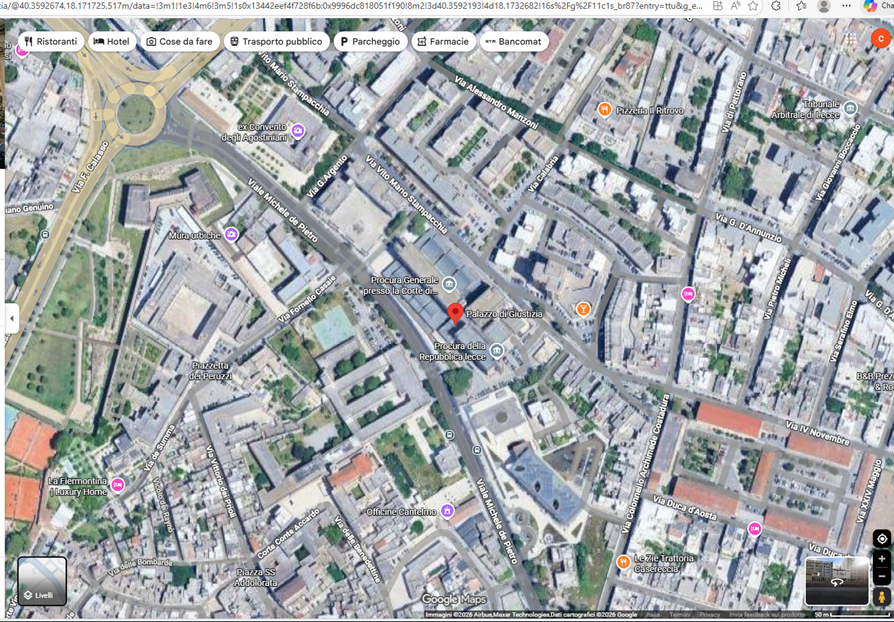Click the red Palazzo di Giustizia pin

click(x=455, y=314)
